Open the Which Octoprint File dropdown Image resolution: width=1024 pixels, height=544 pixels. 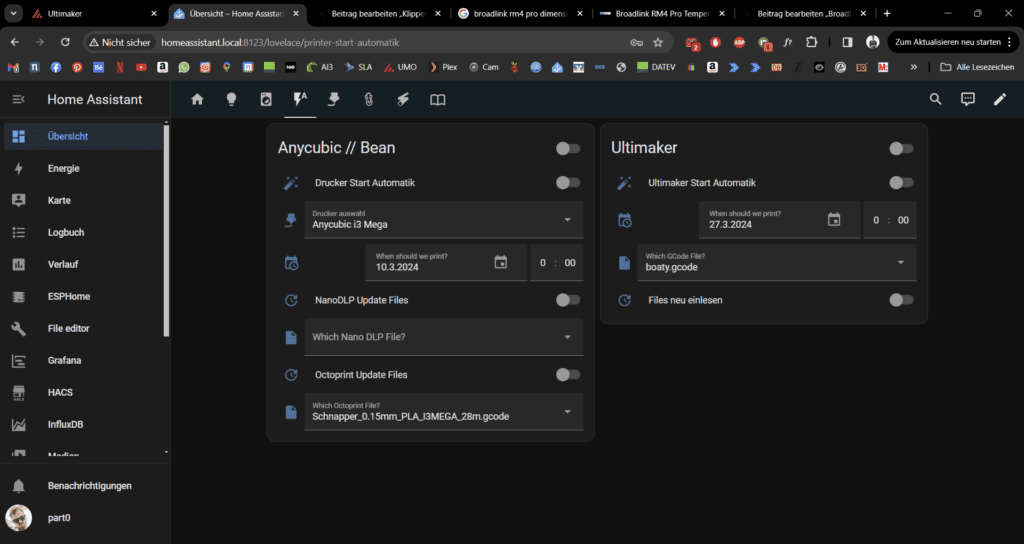(x=443, y=411)
